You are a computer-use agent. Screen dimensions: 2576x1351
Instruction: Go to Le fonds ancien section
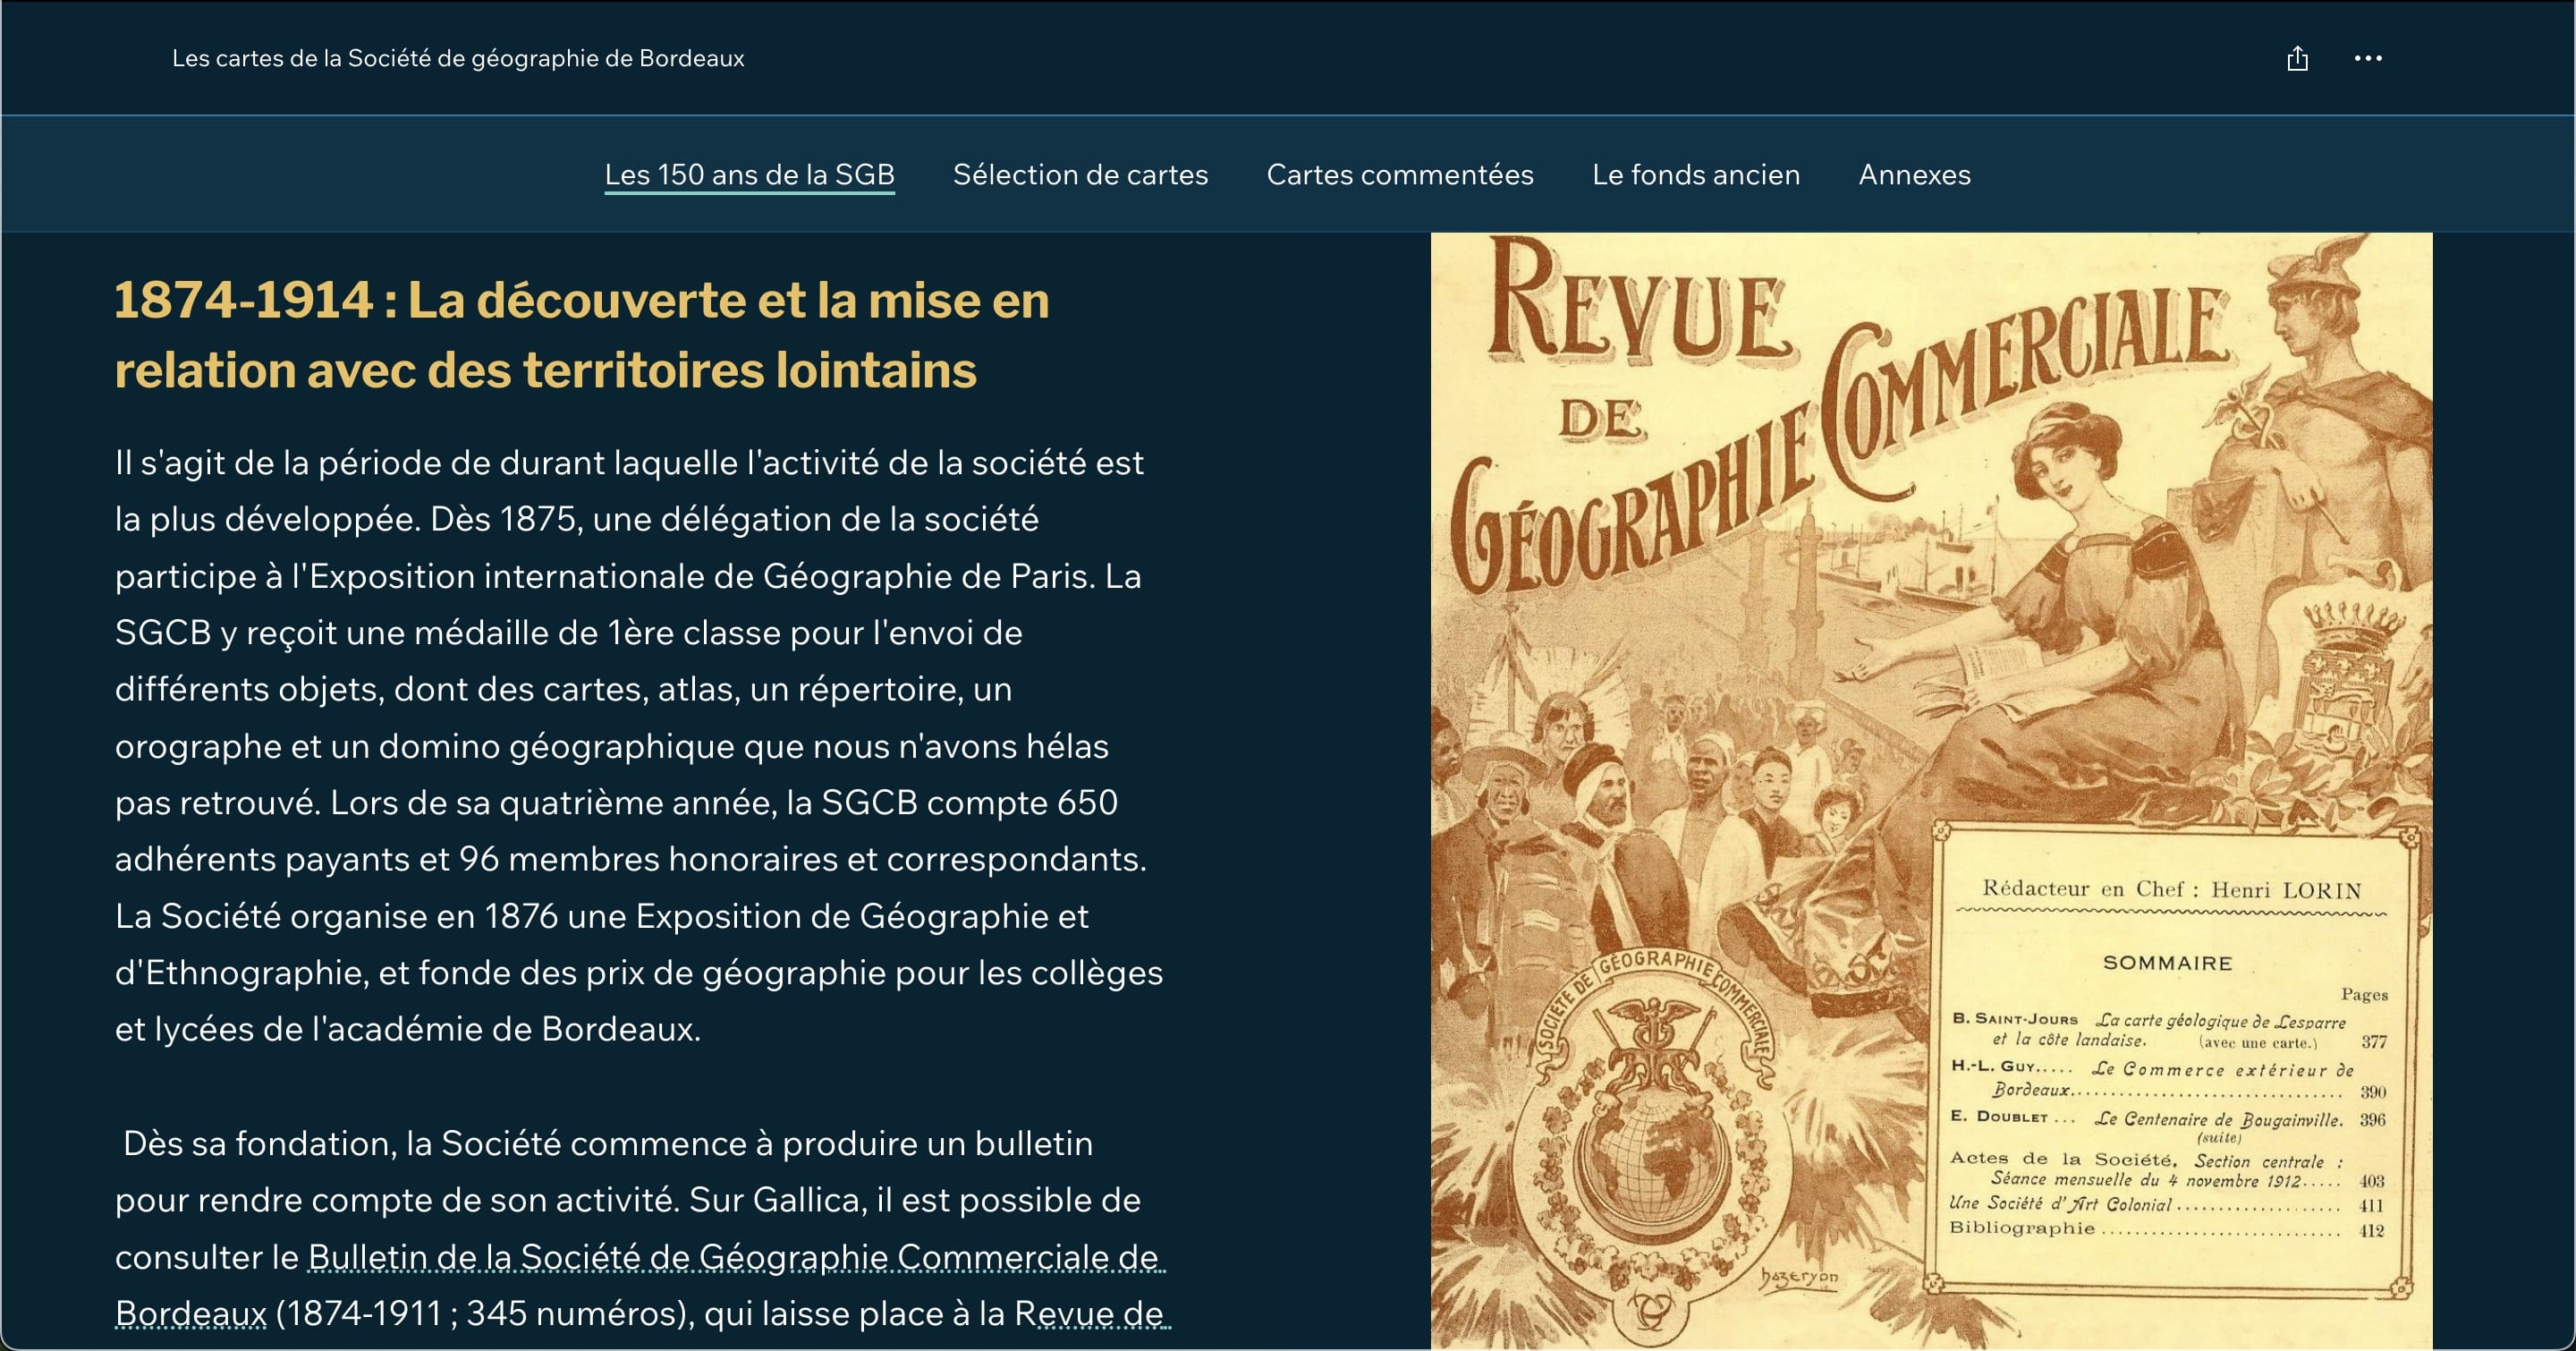point(1695,175)
